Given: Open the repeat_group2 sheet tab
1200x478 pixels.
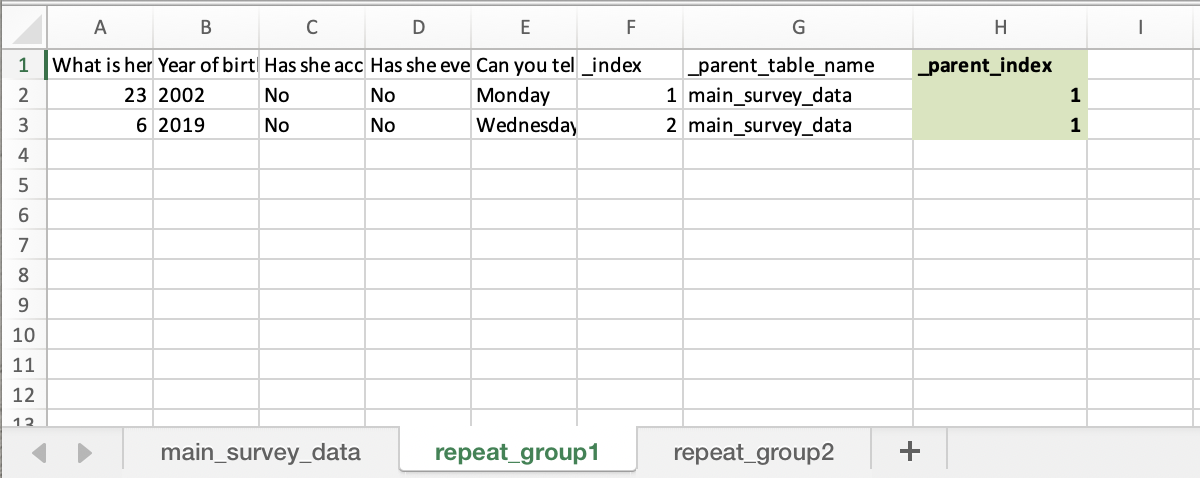Looking at the screenshot, I should (753, 452).
